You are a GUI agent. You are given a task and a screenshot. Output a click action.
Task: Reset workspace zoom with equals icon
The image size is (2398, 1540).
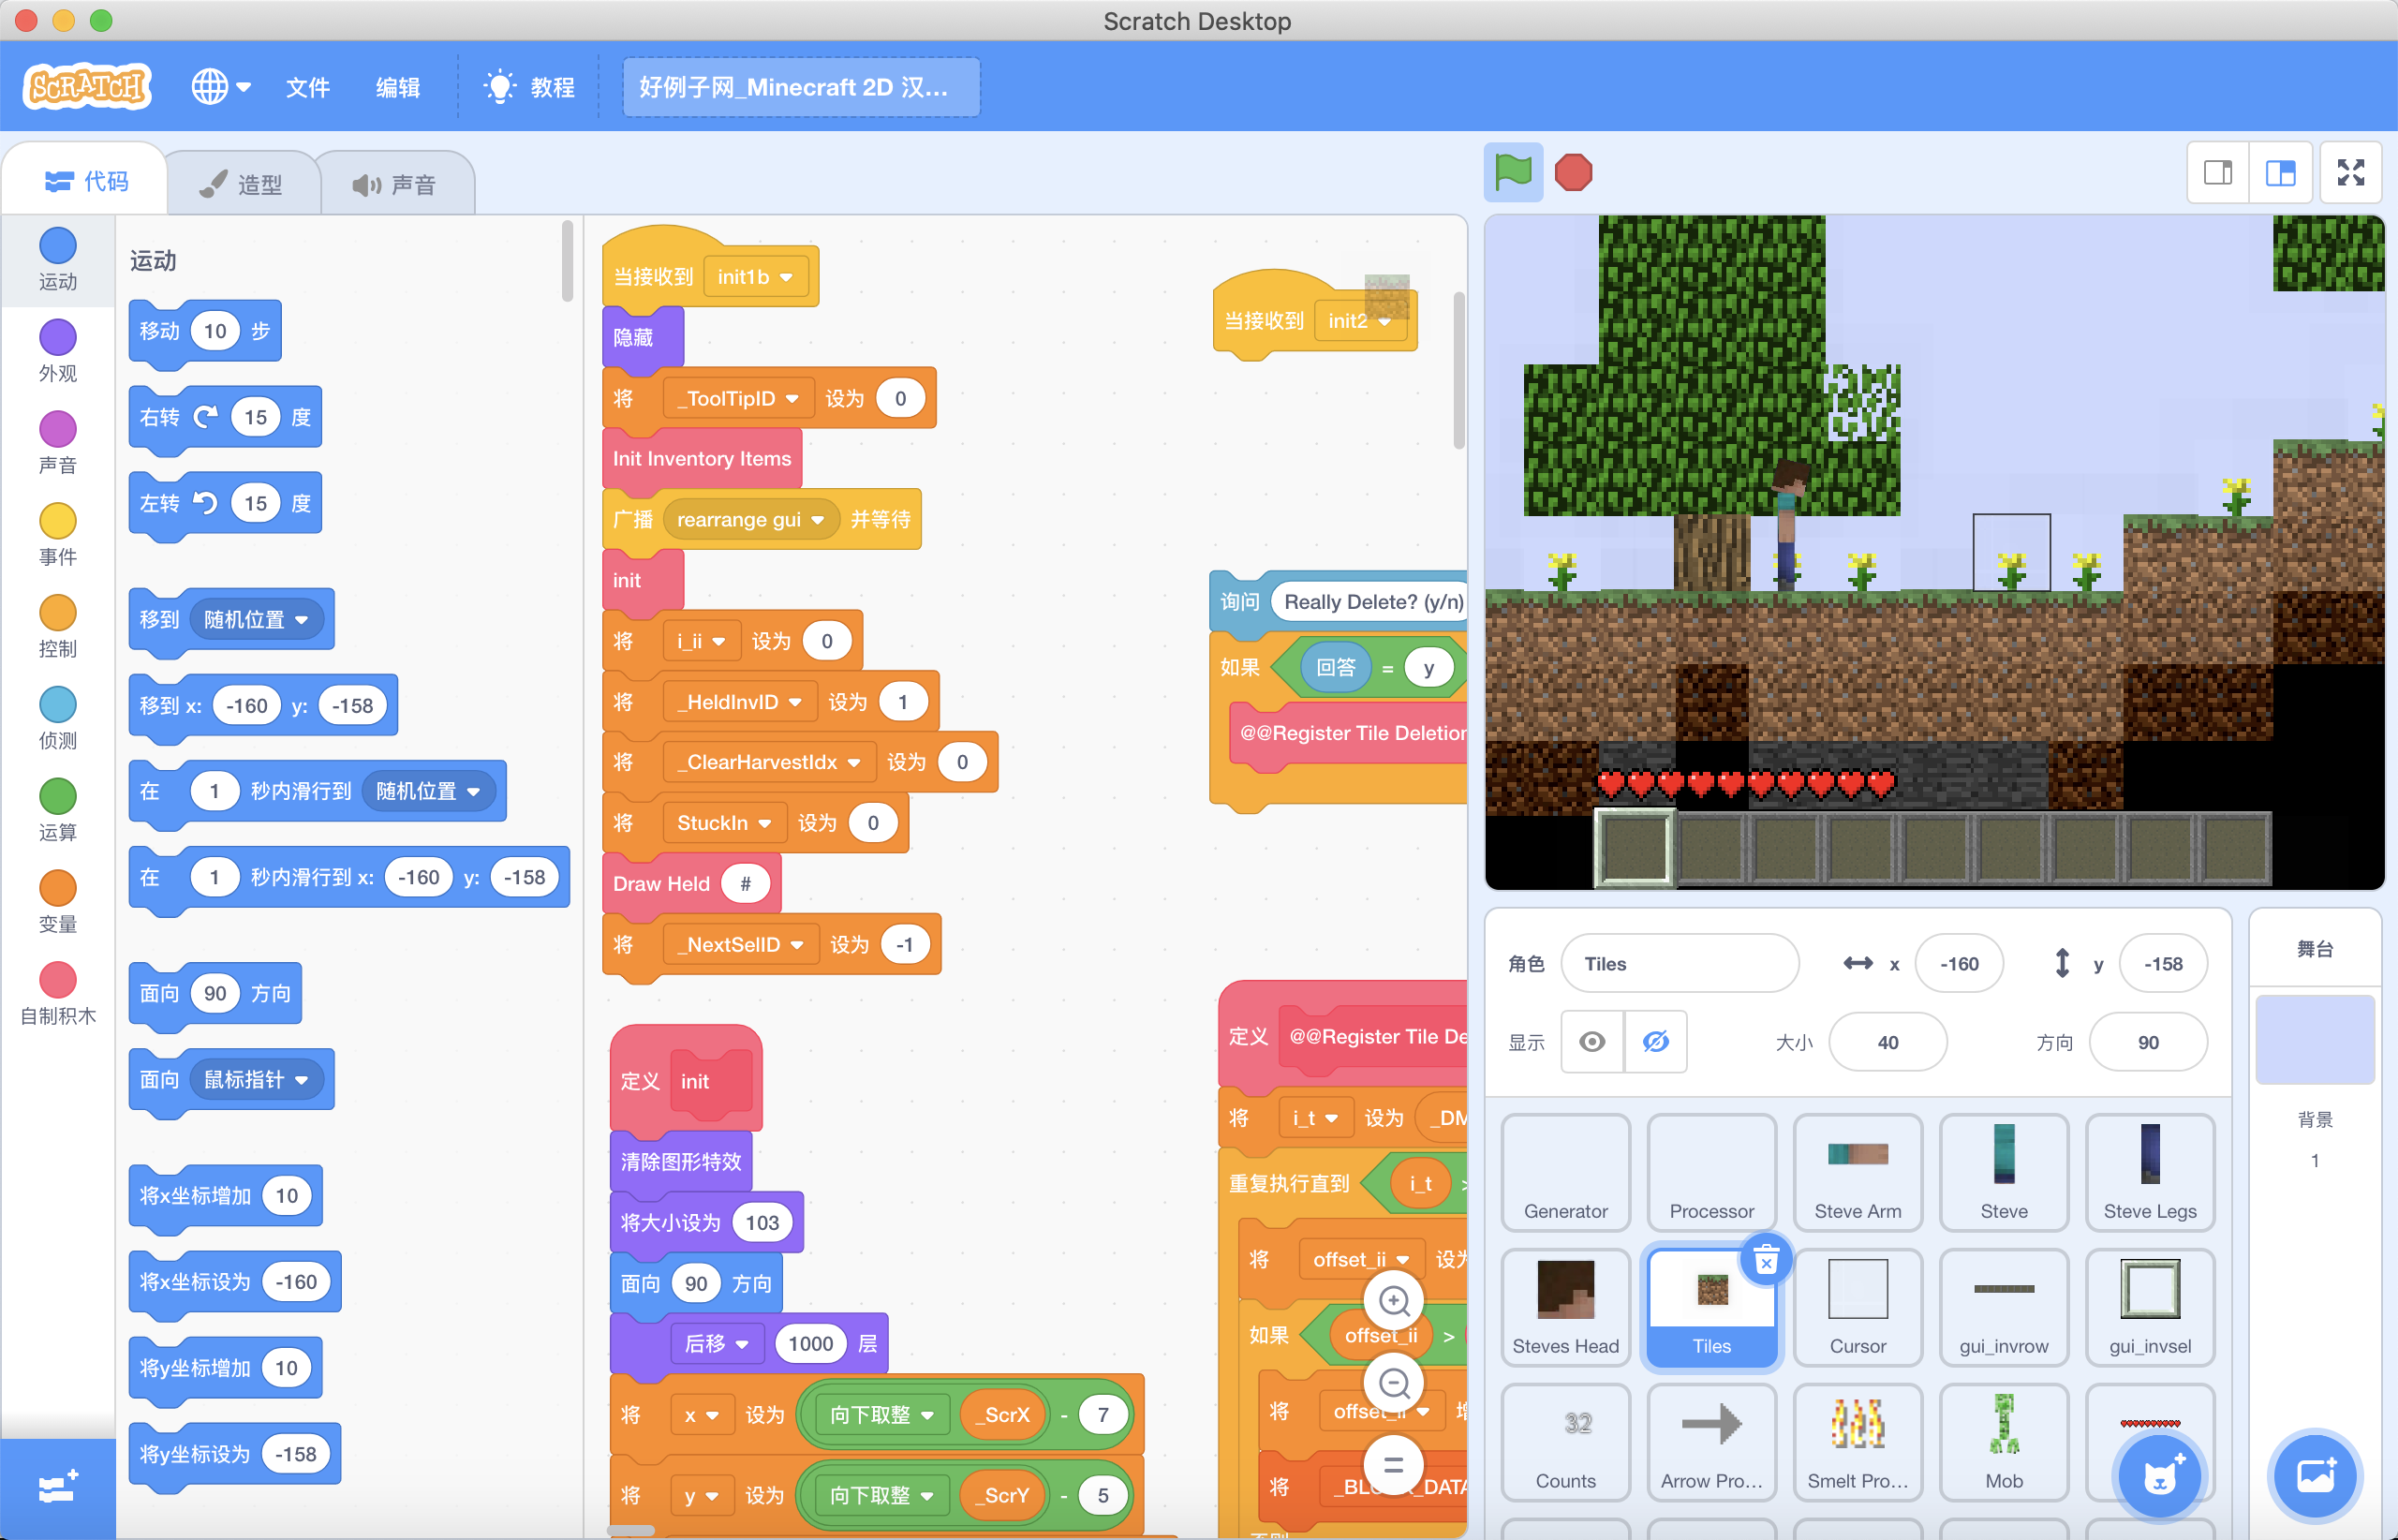point(1394,1465)
